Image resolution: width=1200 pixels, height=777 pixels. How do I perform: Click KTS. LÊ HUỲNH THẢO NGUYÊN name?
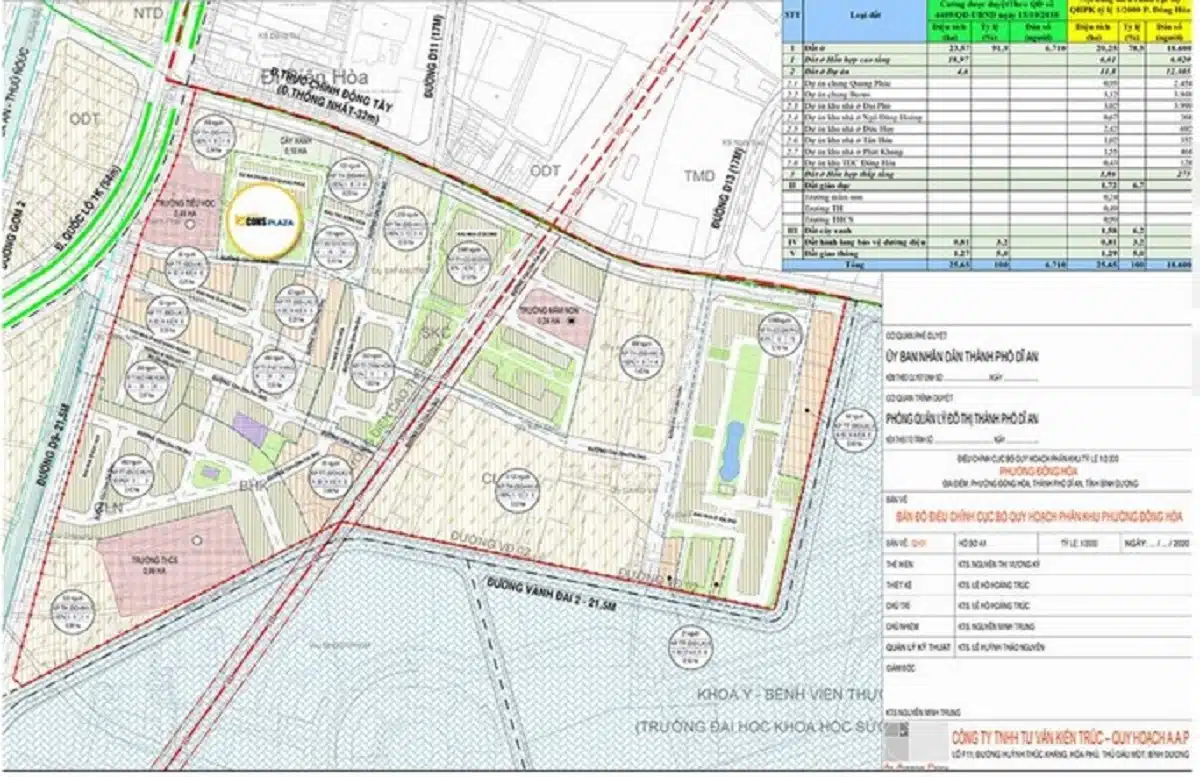coord(1001,647)
